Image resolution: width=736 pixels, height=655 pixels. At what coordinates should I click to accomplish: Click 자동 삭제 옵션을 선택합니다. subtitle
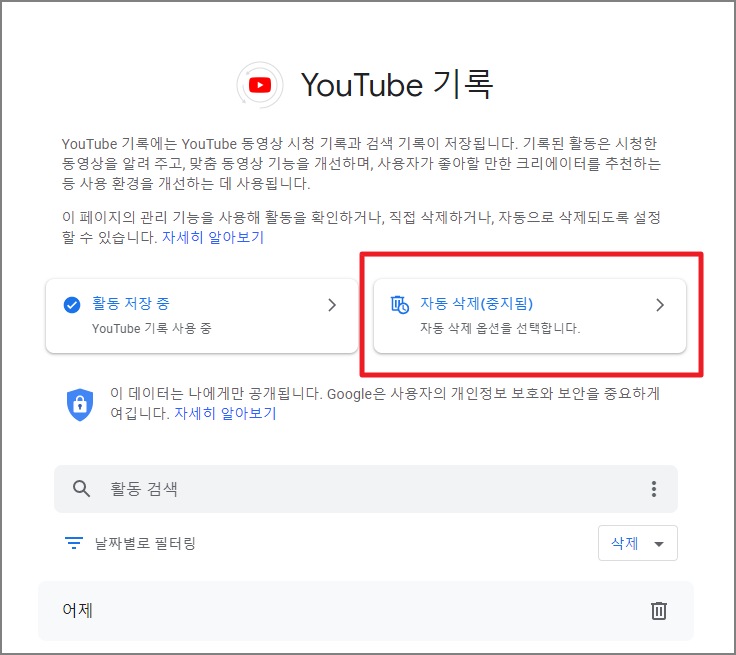[x=500, y=328]
